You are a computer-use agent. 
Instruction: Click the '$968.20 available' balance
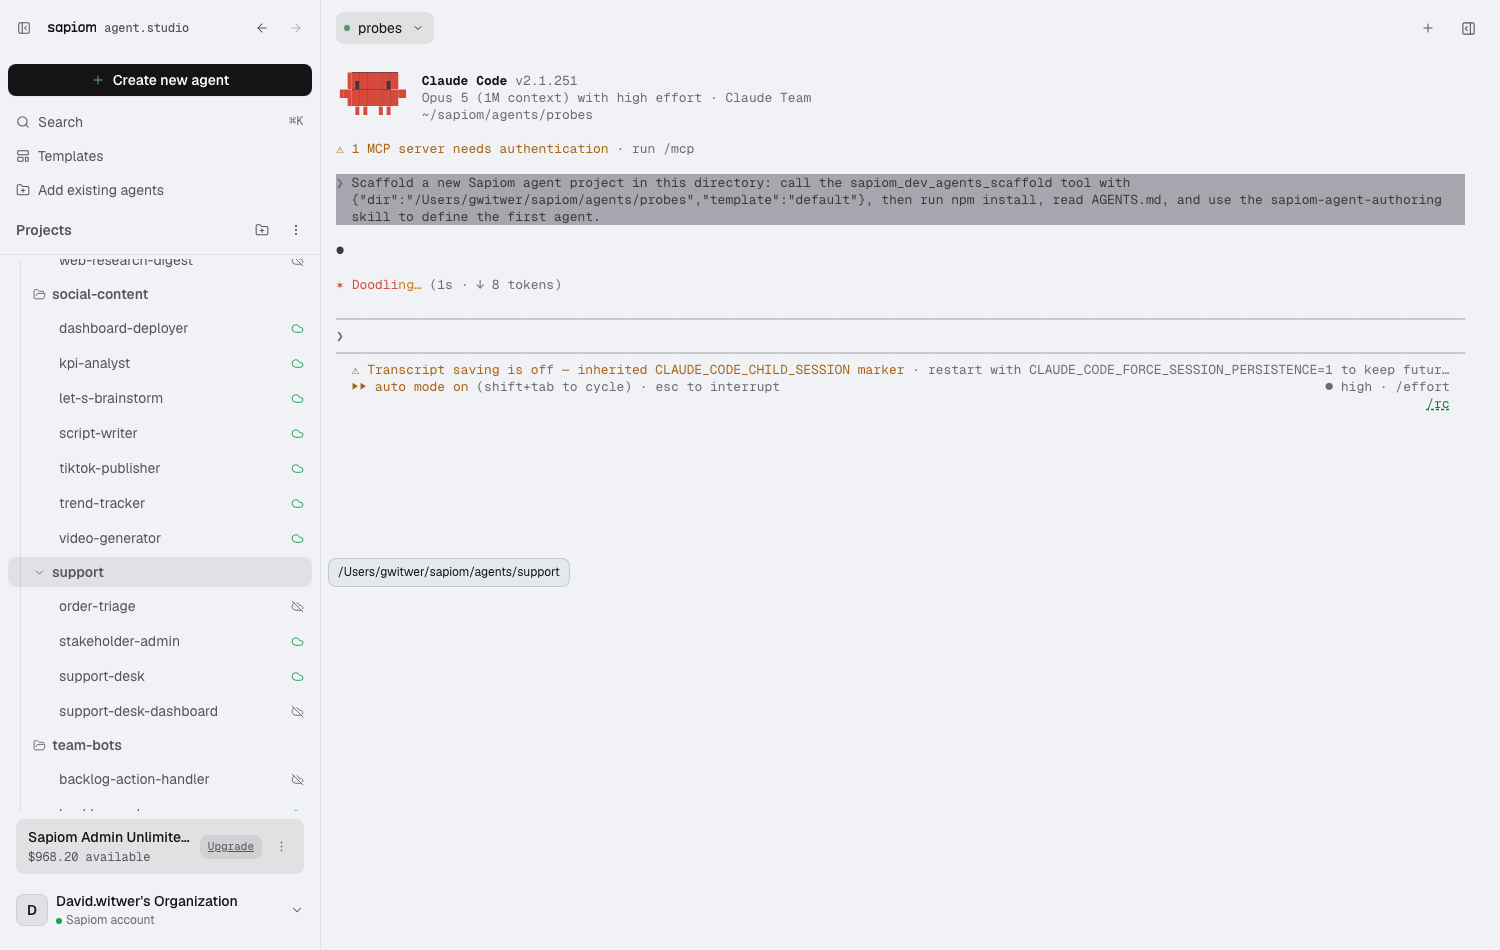(x=89, y=857)
